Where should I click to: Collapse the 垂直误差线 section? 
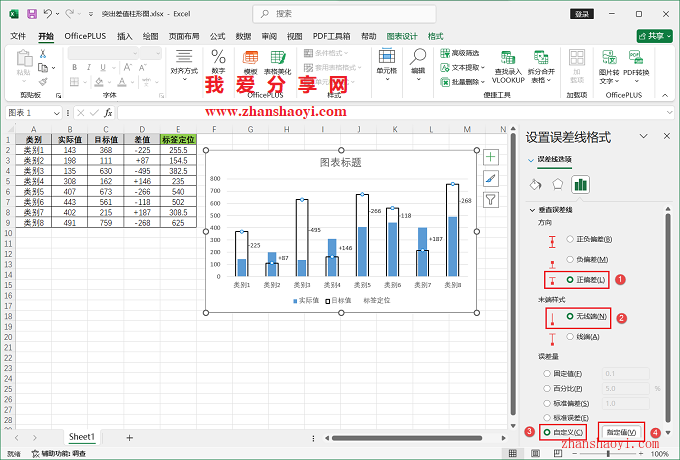click(x=532, y=210)
